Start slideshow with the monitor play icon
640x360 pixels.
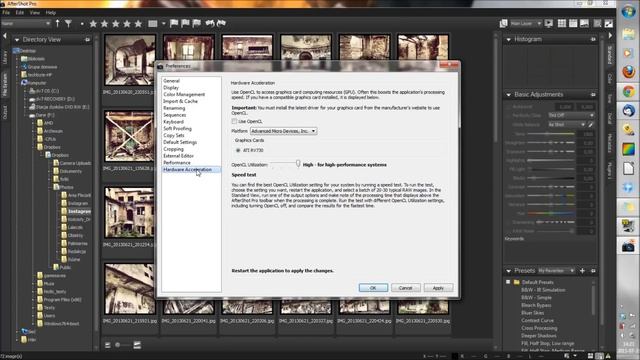tap(549, 24)
